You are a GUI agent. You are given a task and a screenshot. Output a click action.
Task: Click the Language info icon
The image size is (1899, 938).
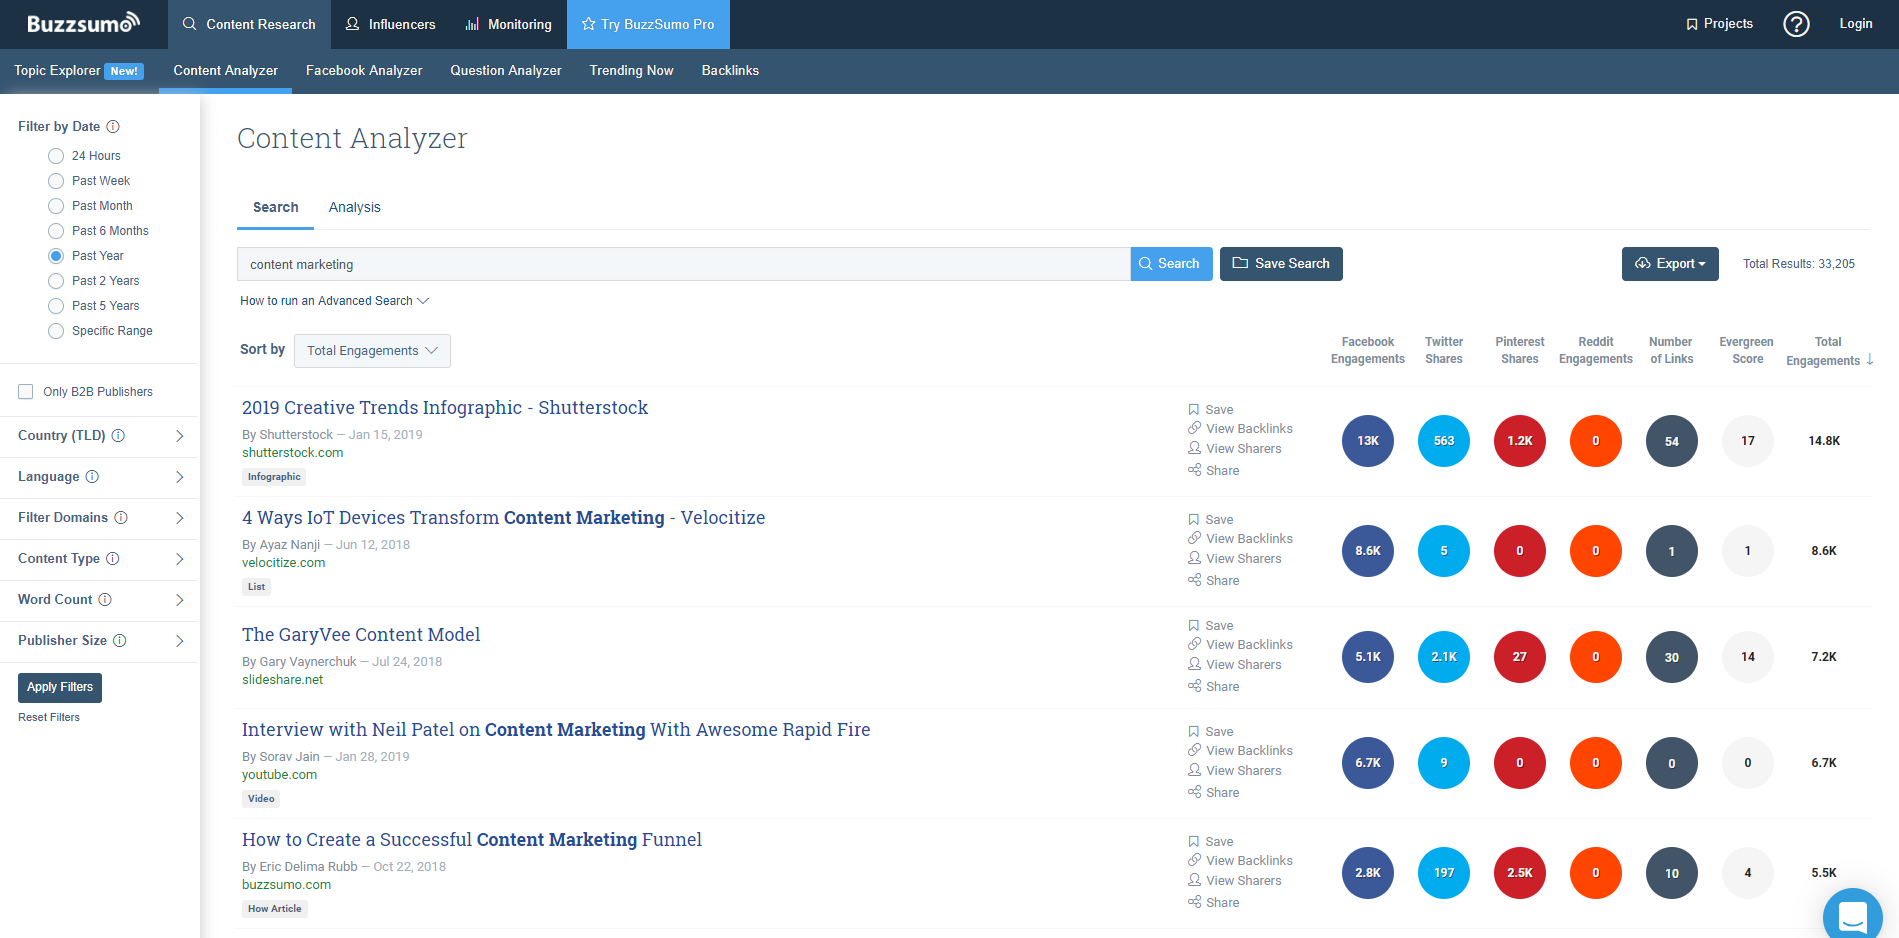(92, 477)
